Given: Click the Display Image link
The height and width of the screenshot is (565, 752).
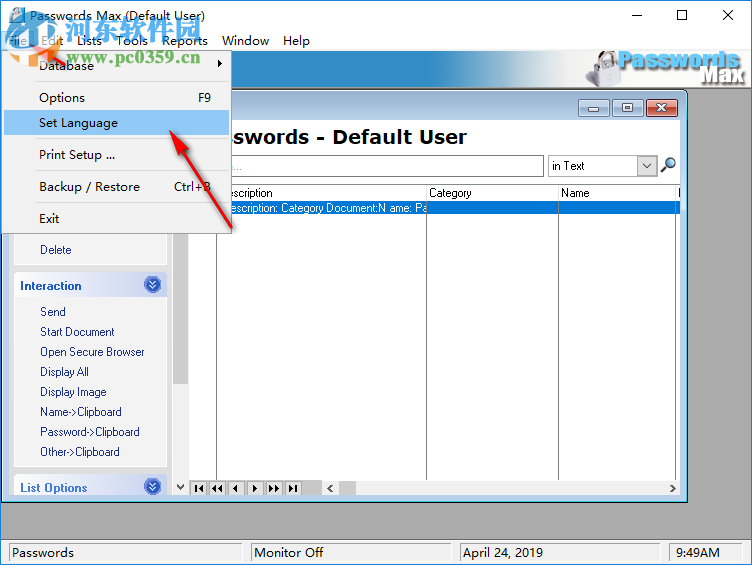Looking at the screenshot, I should 73,392.
